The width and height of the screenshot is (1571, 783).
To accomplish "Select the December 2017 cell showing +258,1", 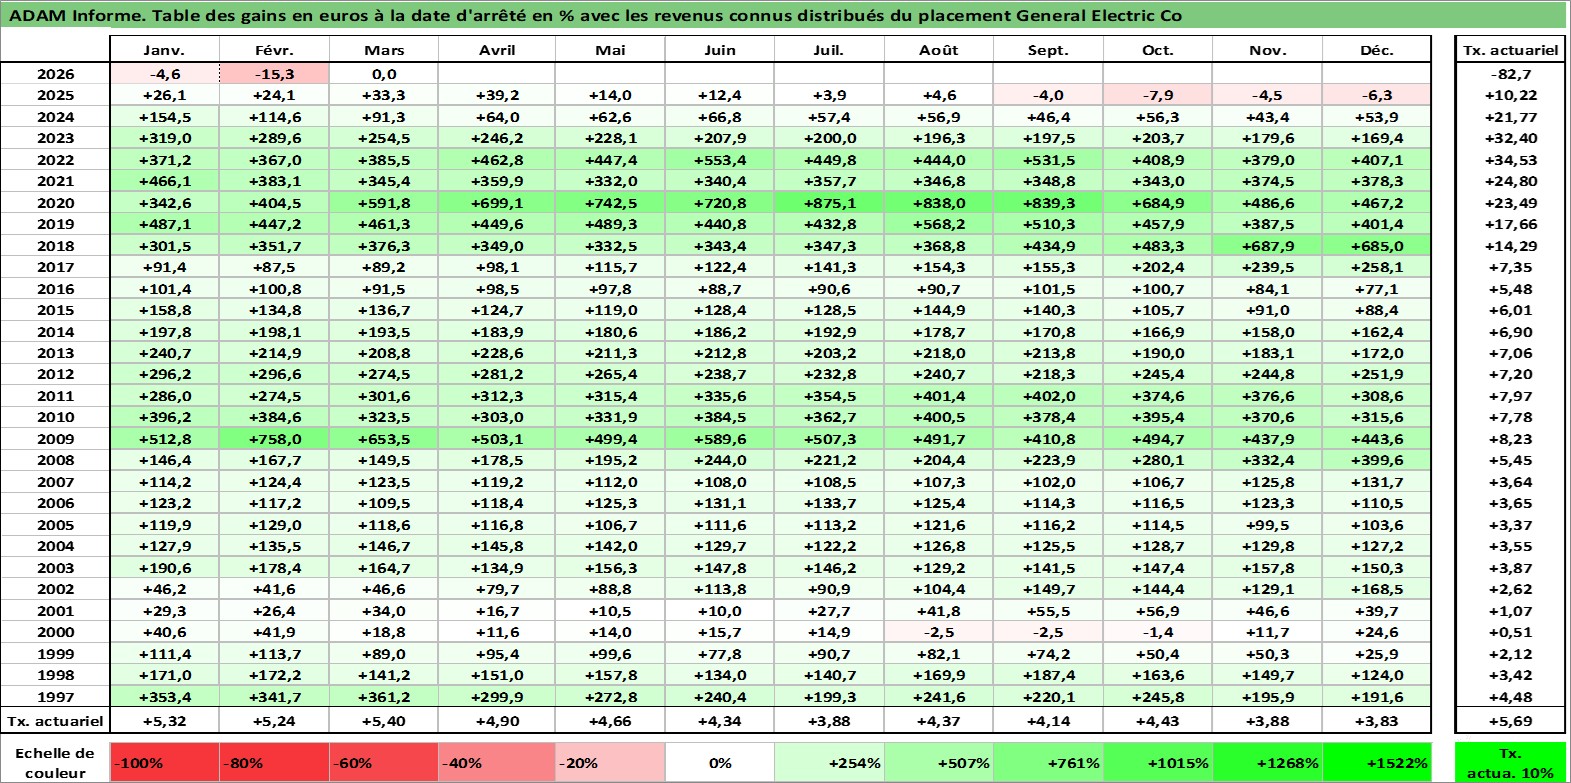I will 1376,267.
